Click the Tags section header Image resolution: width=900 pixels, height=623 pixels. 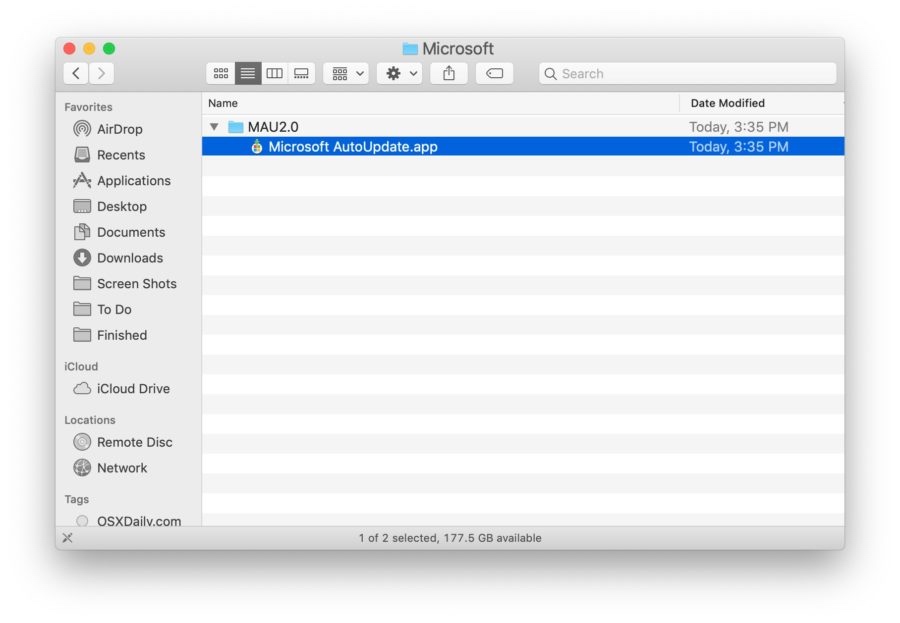click(77, 500)
